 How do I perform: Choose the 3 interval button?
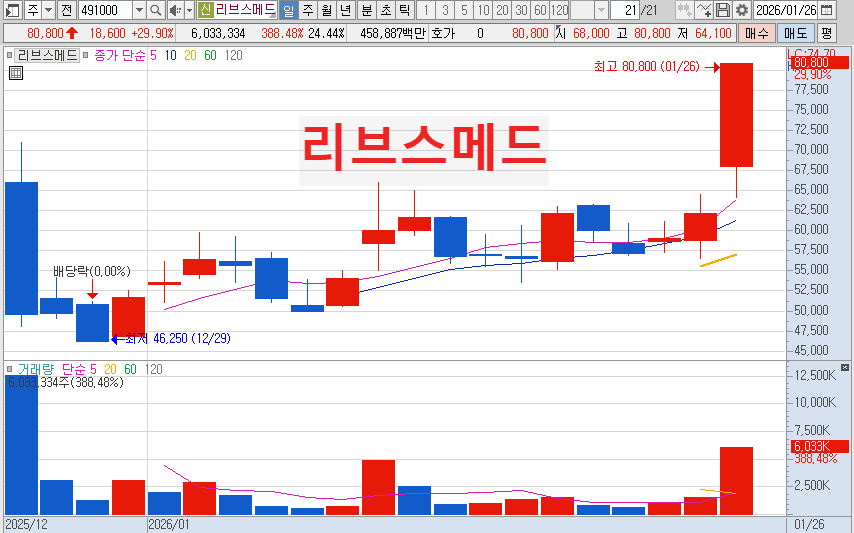coord(445,10)
